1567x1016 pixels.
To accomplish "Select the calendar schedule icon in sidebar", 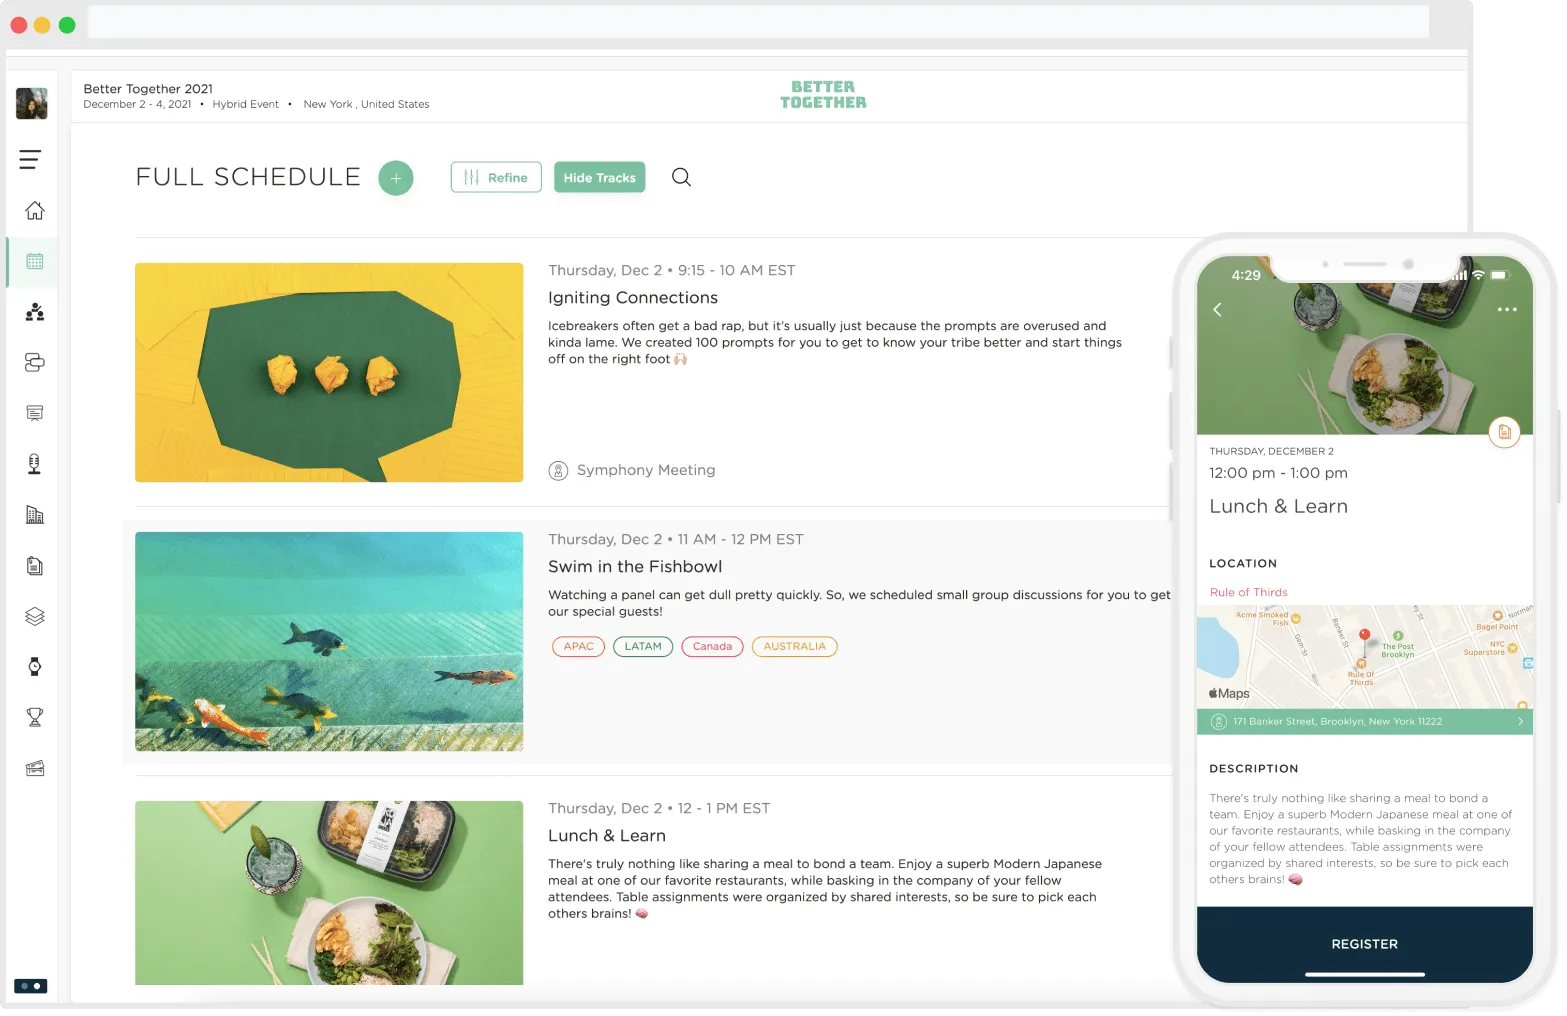I will pos(35,261).
